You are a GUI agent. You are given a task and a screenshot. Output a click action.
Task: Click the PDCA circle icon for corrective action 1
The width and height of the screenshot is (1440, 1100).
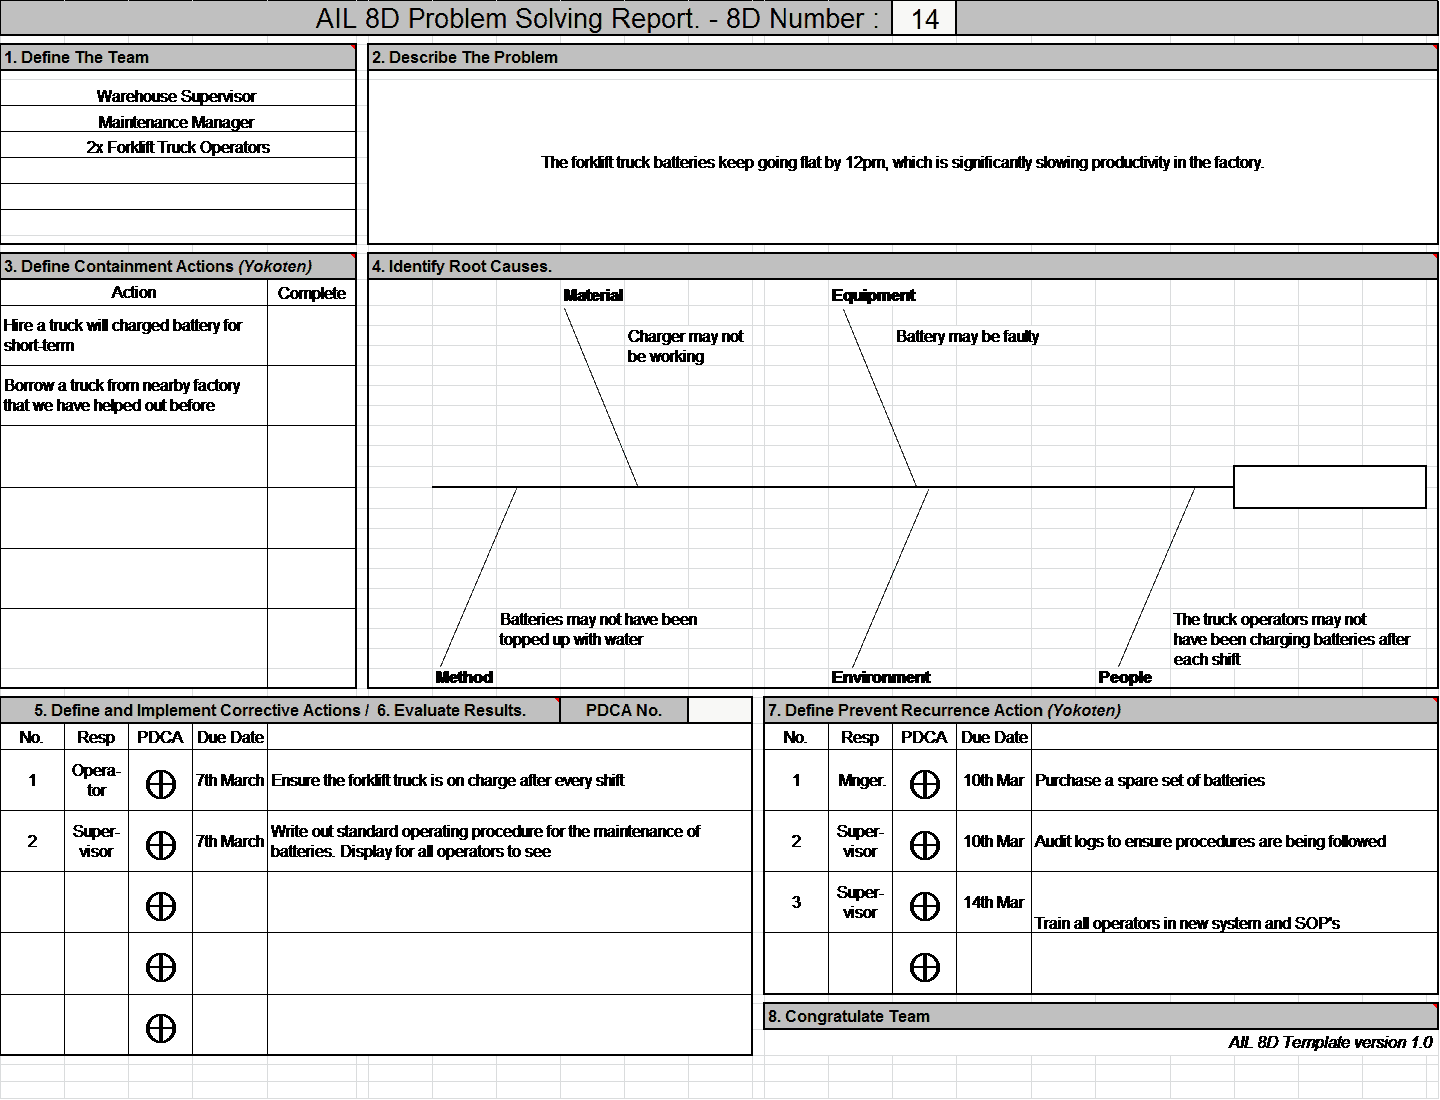(161, 785)
